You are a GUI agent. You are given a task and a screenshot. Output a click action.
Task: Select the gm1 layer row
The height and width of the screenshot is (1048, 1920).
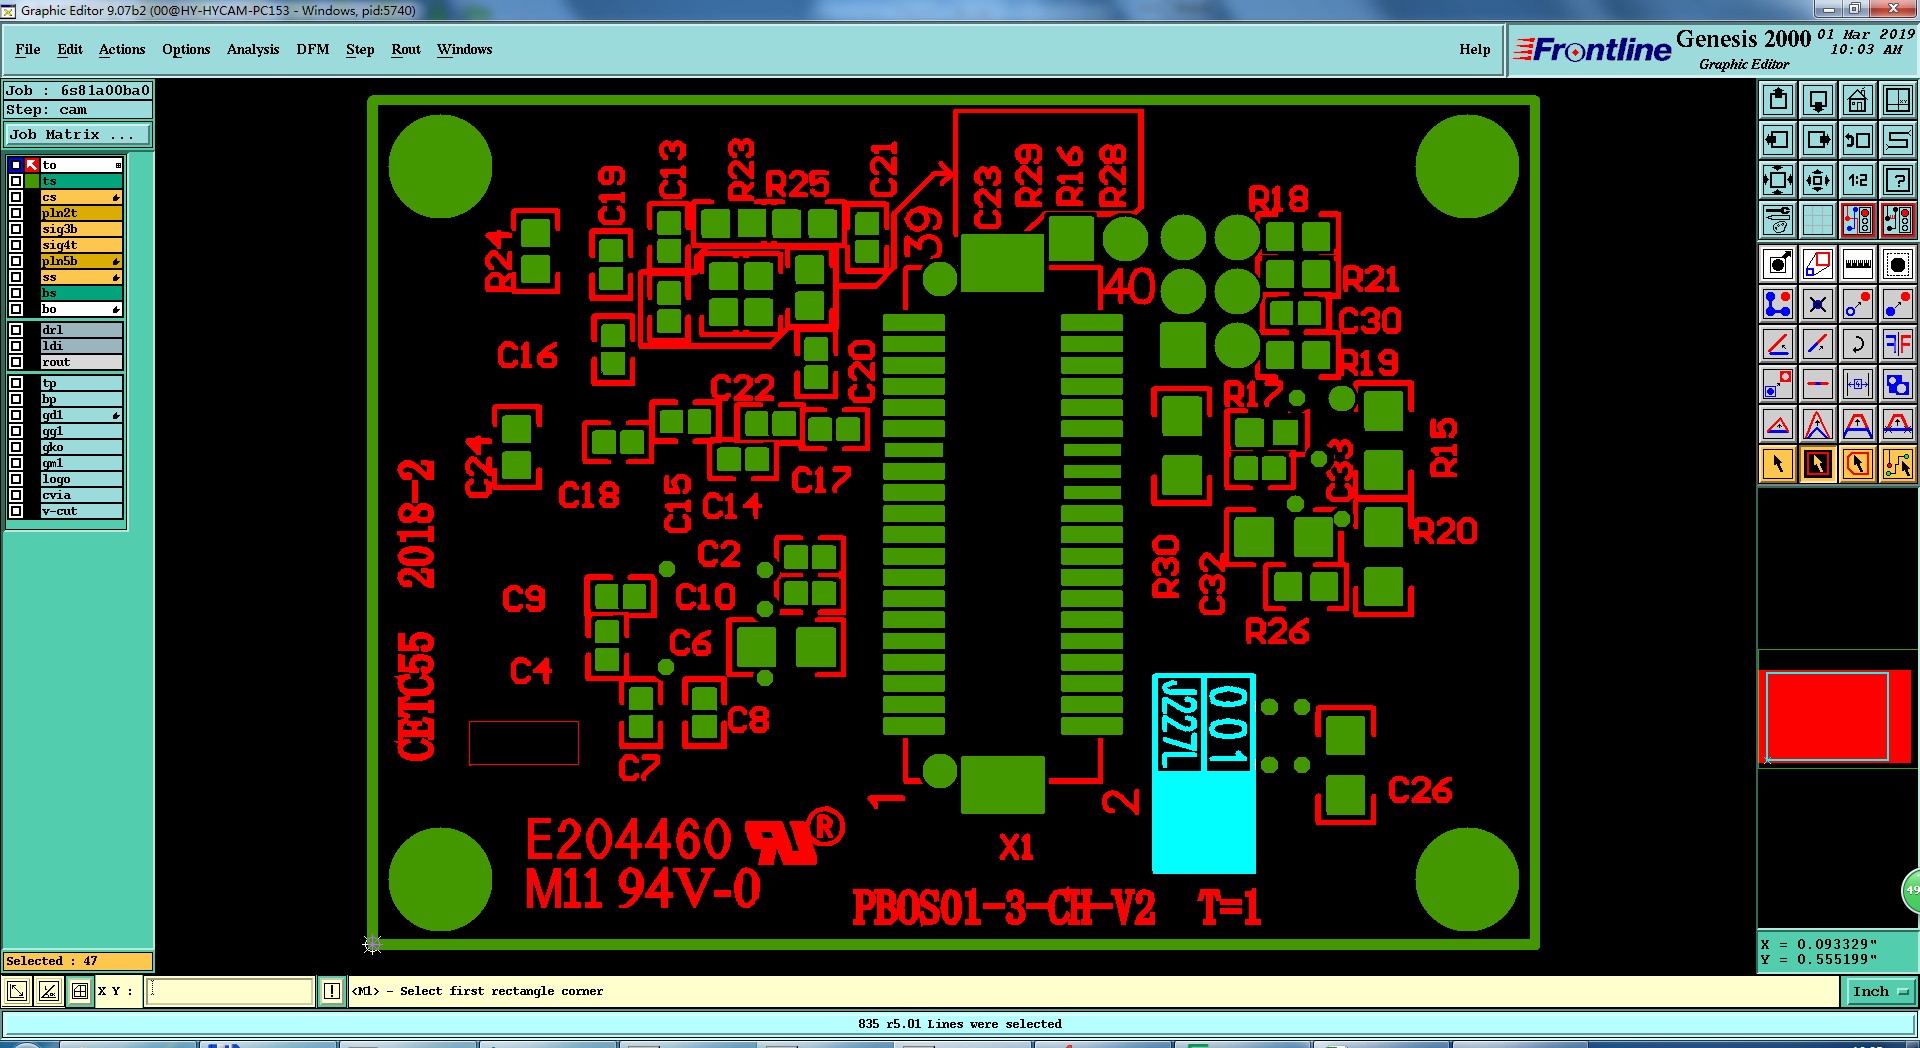(x=81, y=463)
